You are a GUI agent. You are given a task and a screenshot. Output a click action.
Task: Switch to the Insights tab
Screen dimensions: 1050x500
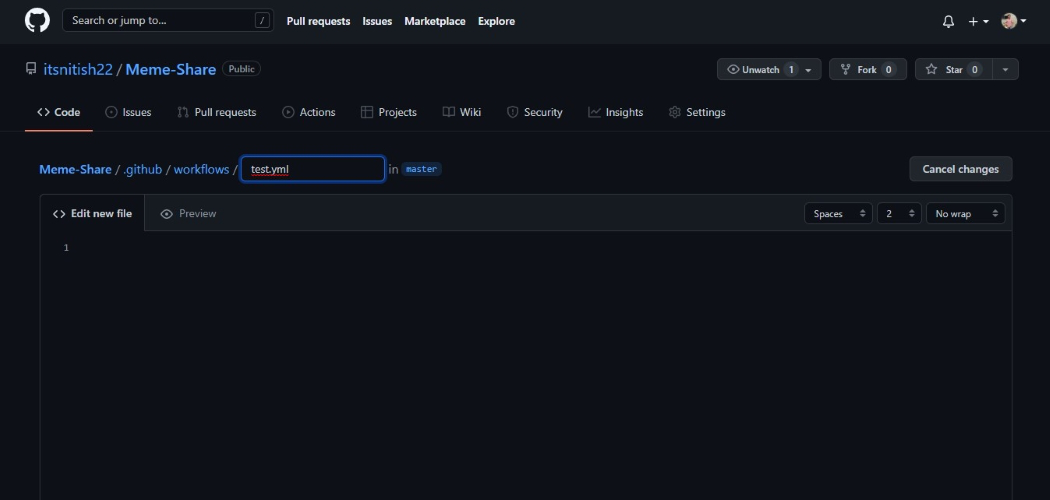click(x=615, y=112)
